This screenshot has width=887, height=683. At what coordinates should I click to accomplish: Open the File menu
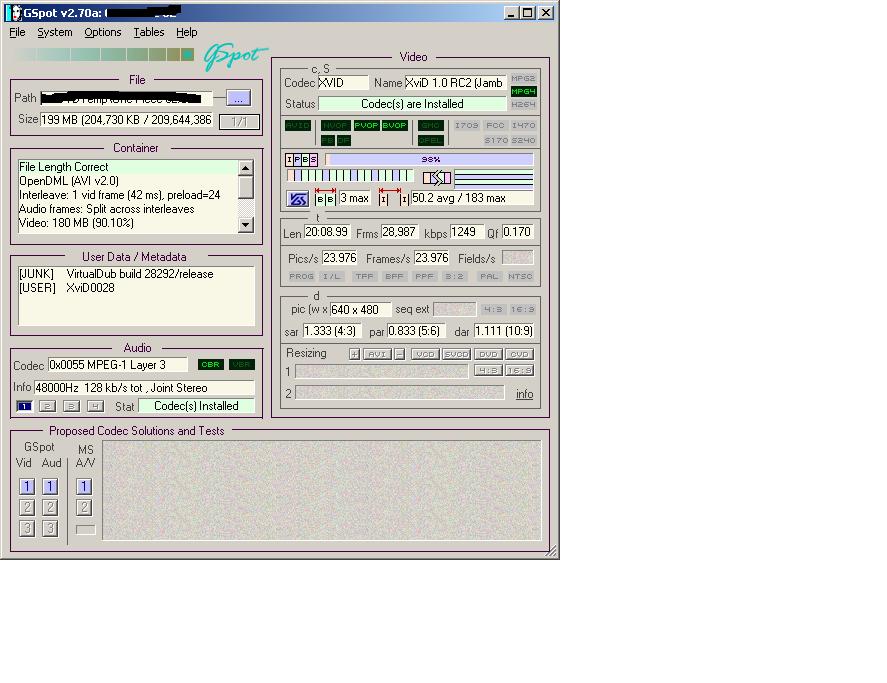[17, 32]
